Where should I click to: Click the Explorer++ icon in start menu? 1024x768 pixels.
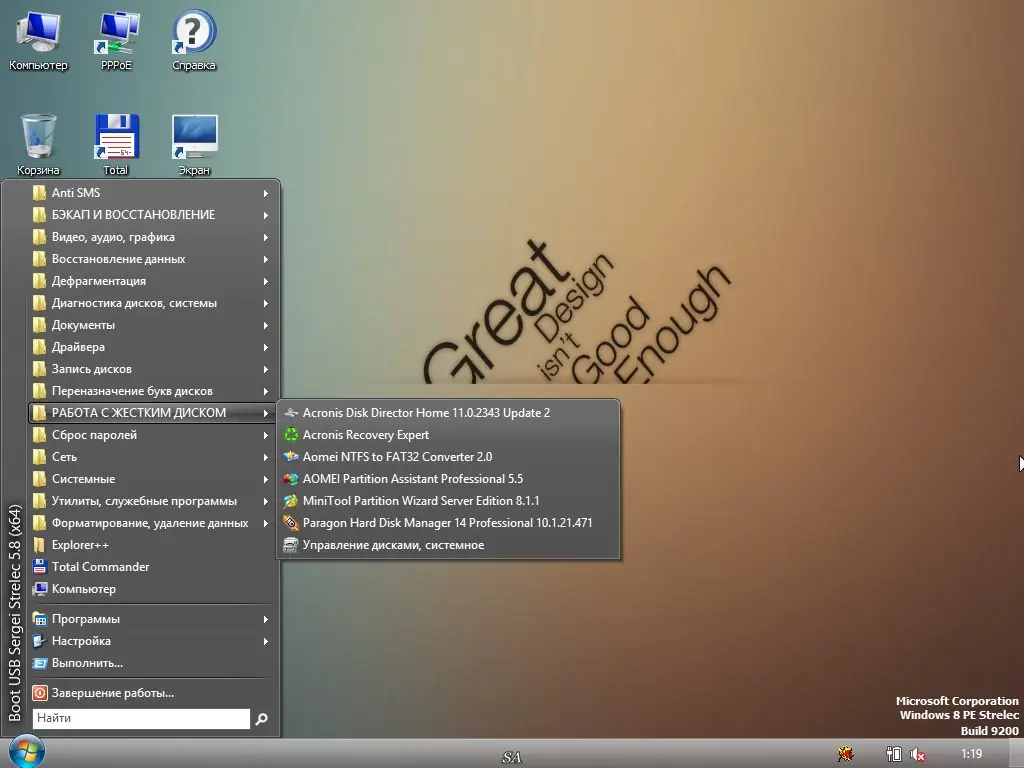coord(39,545)
